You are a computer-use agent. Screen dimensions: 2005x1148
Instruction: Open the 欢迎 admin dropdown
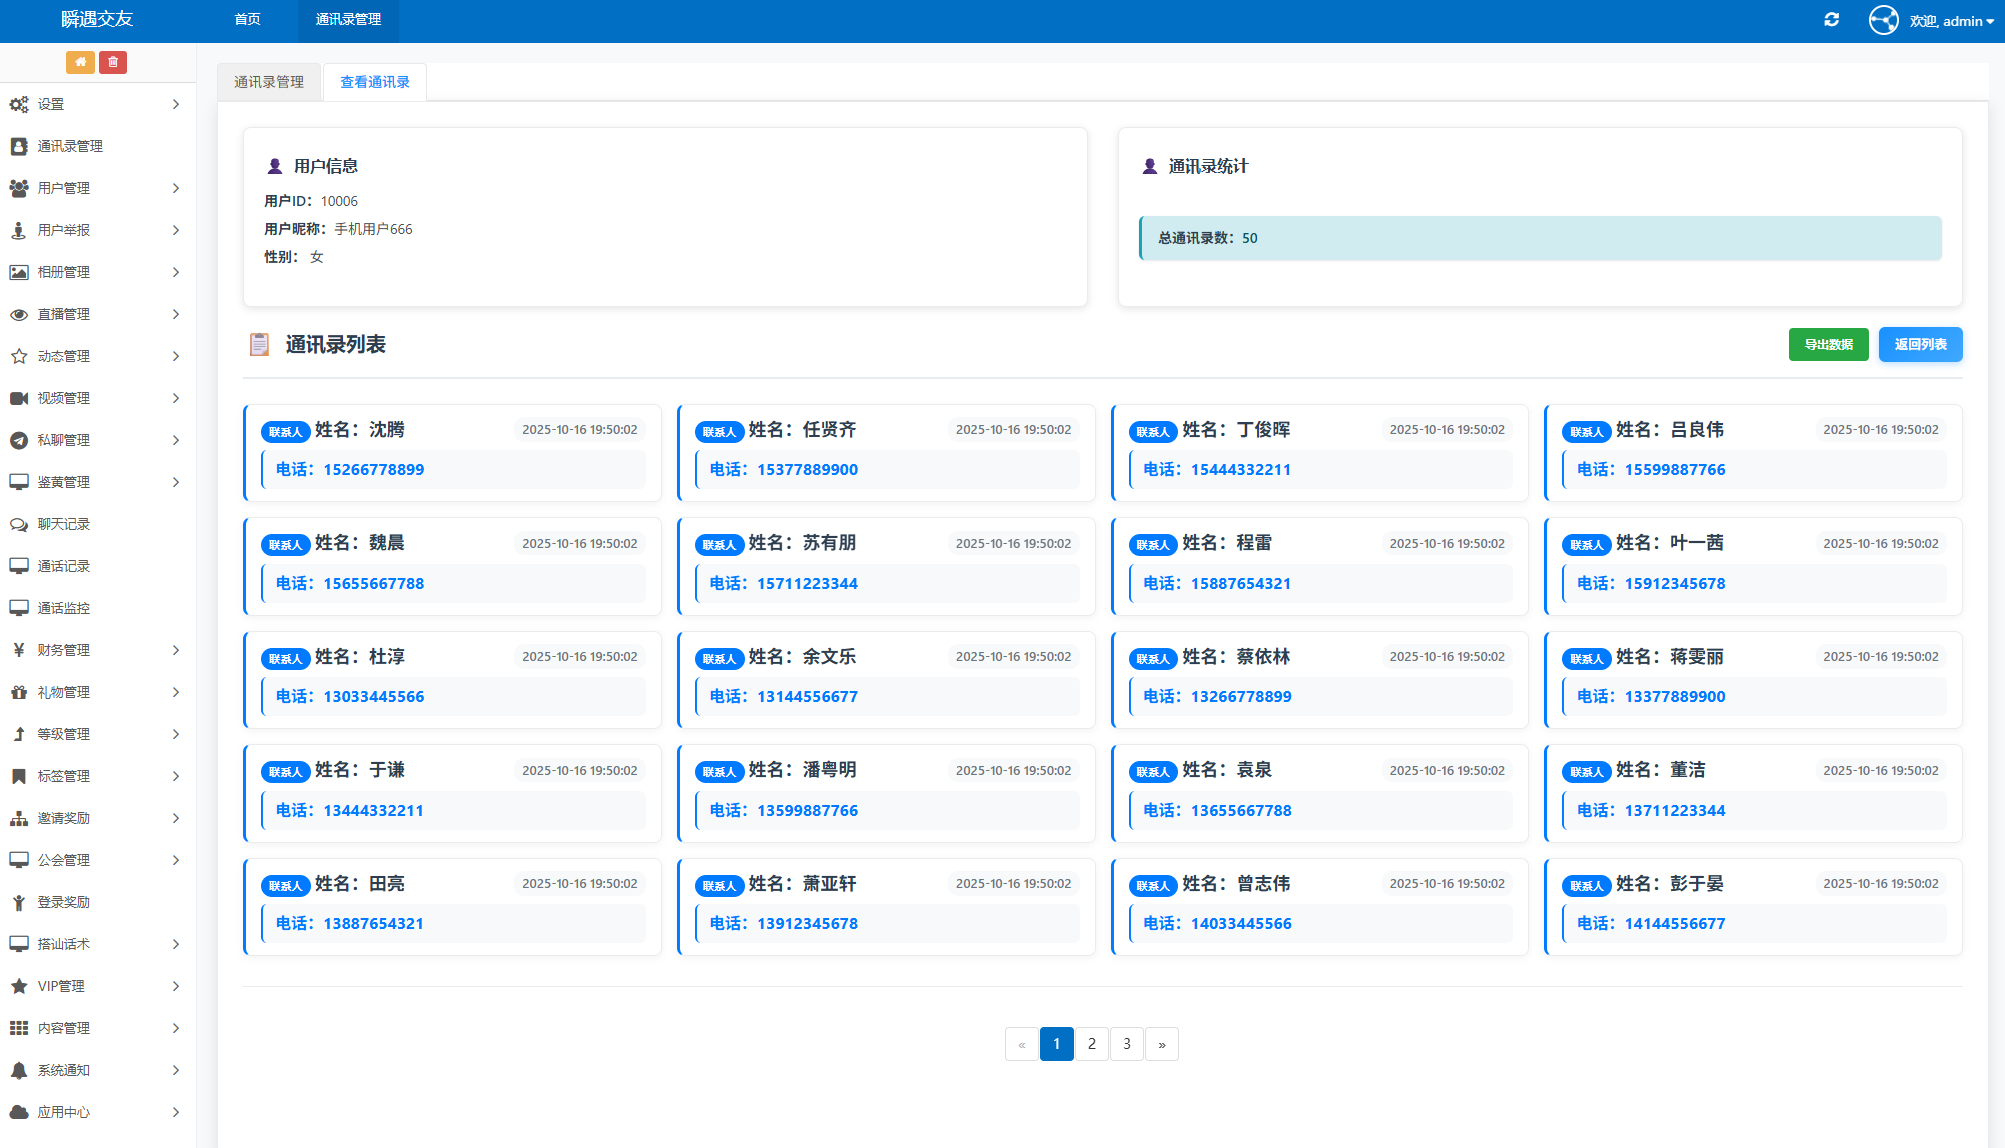pos(1950,21)
